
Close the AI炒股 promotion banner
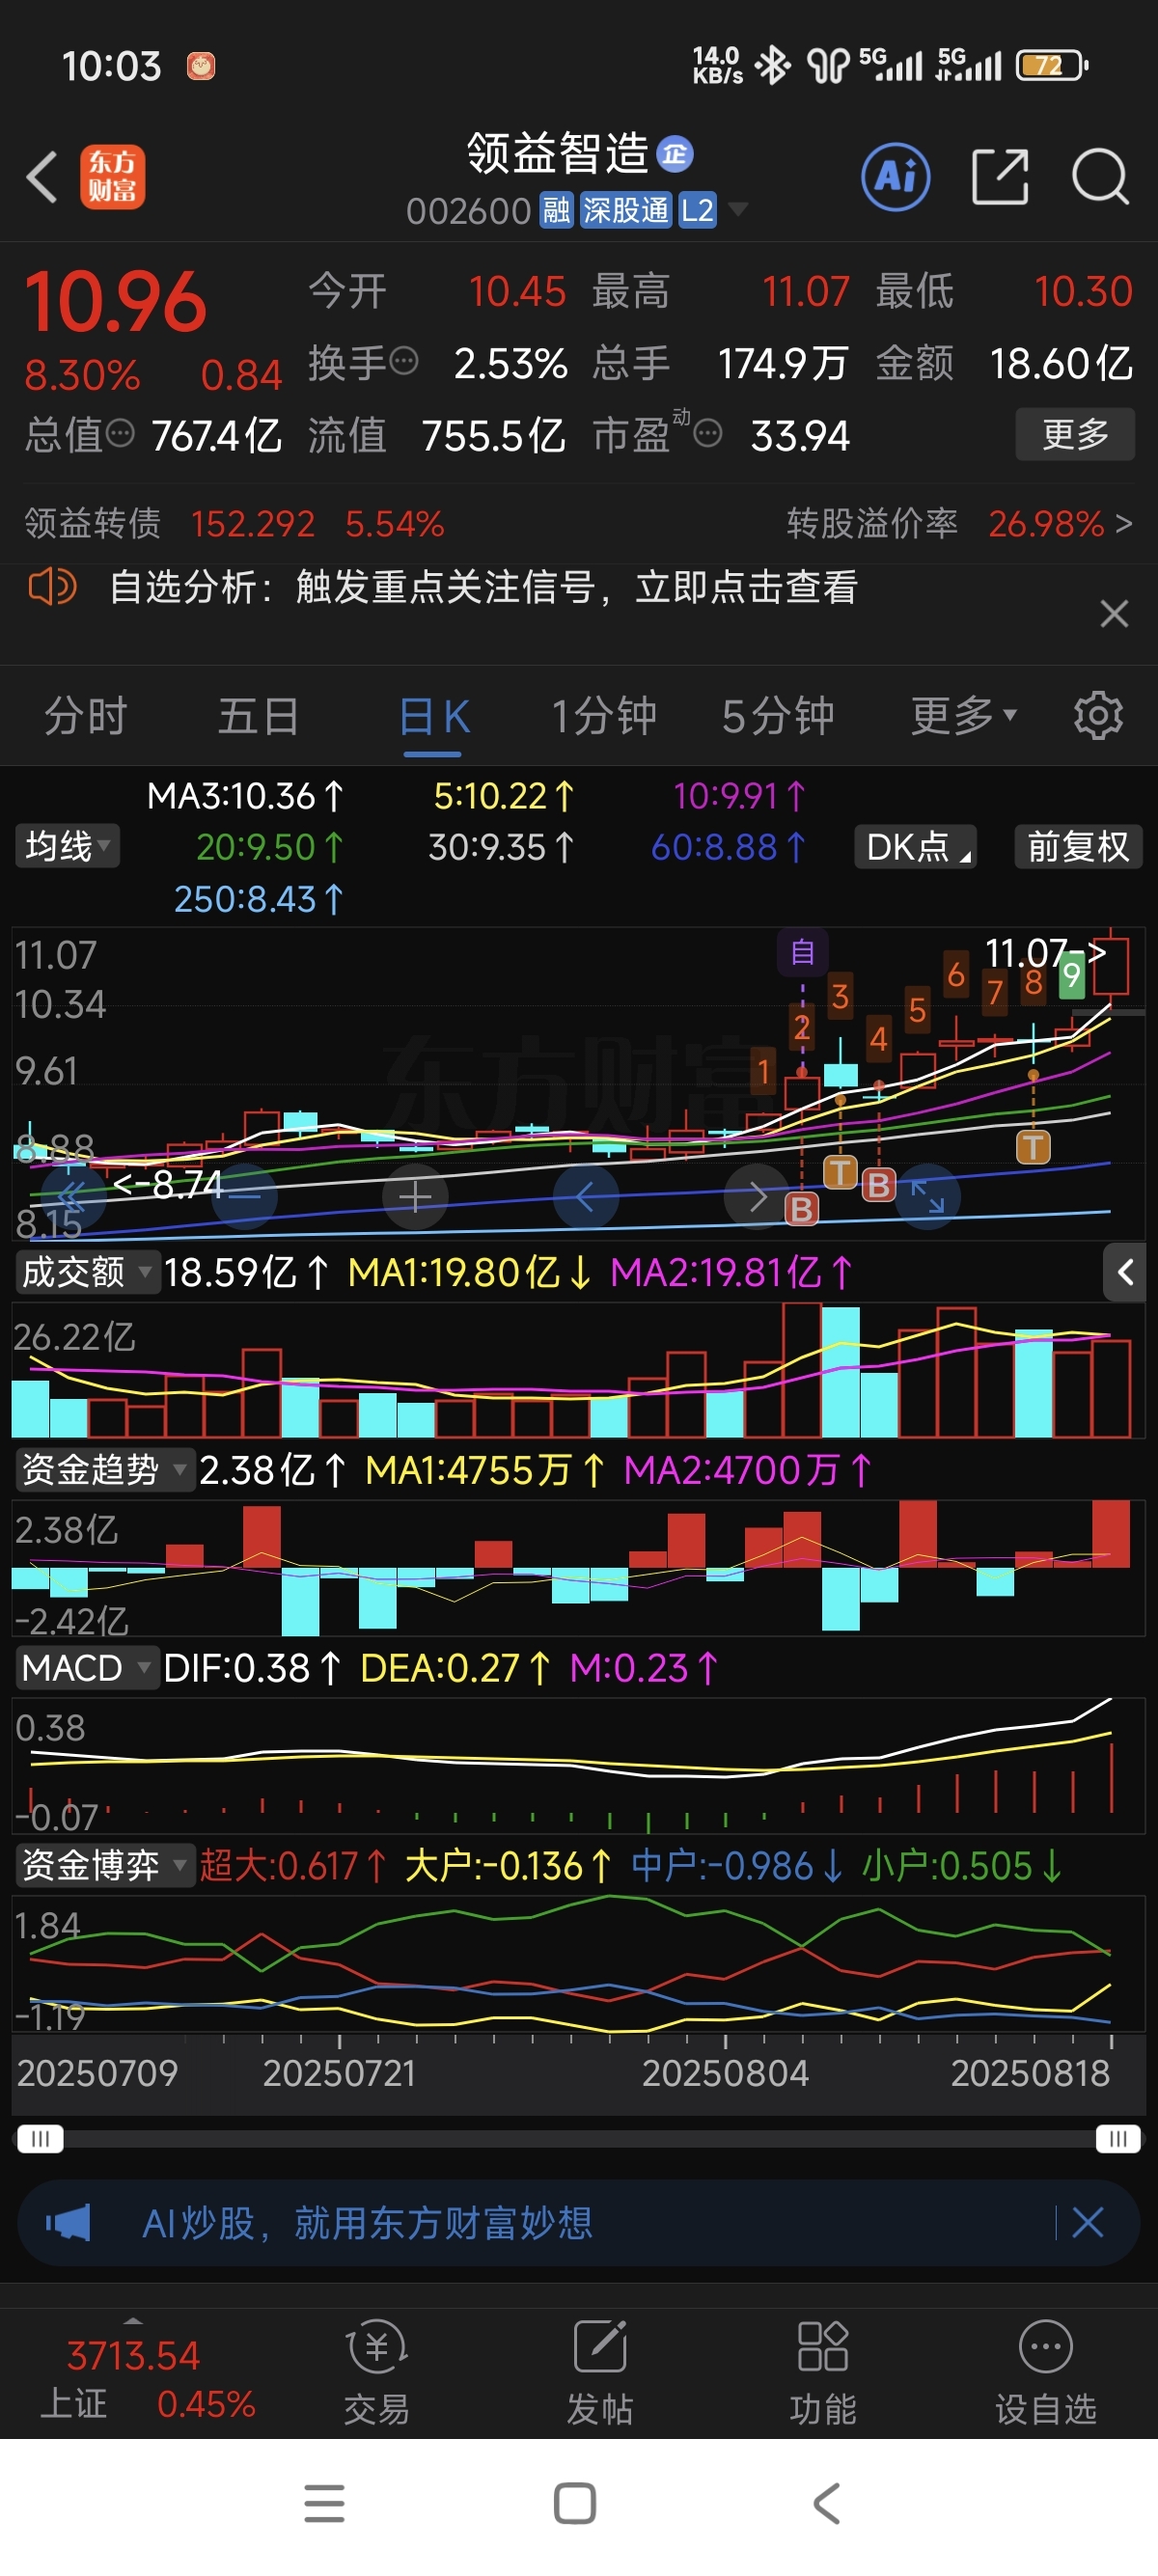pyautogui.click(x=1088, y=2223)
